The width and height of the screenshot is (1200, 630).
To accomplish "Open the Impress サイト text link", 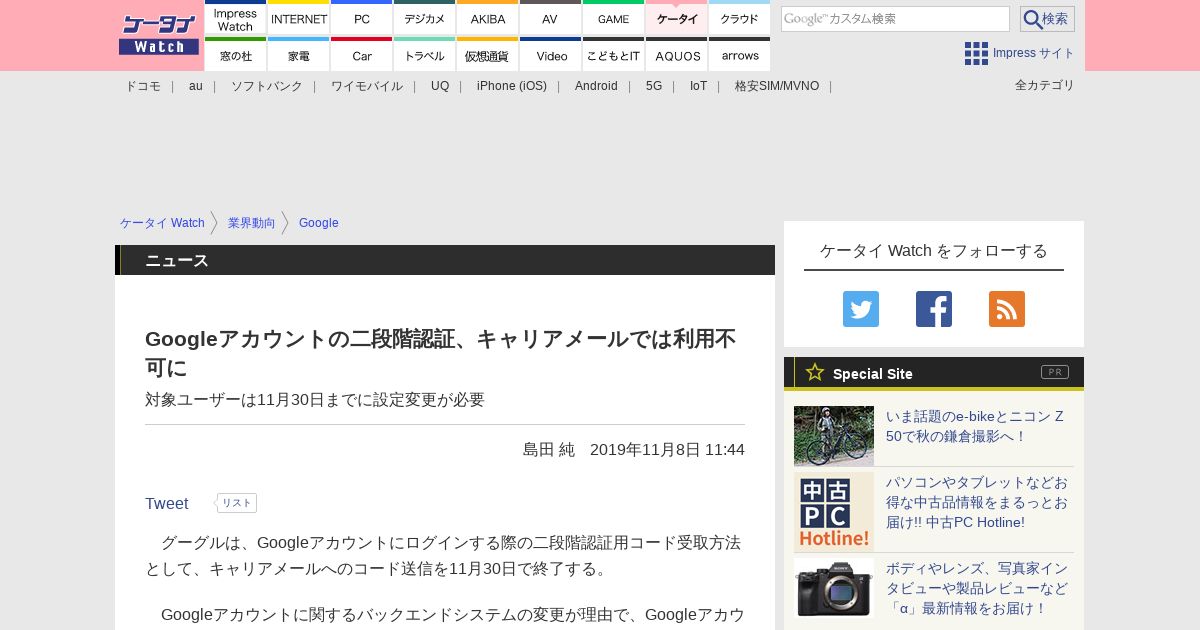I will [1034, 53].
